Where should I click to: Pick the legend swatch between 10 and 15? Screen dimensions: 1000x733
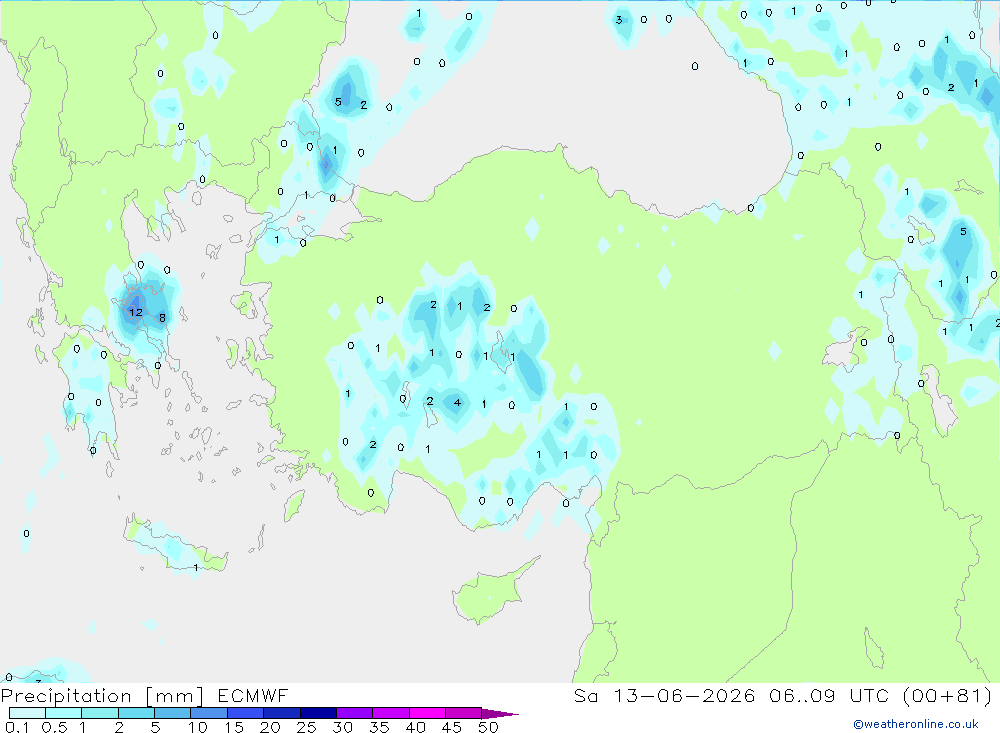click(209, 713)
